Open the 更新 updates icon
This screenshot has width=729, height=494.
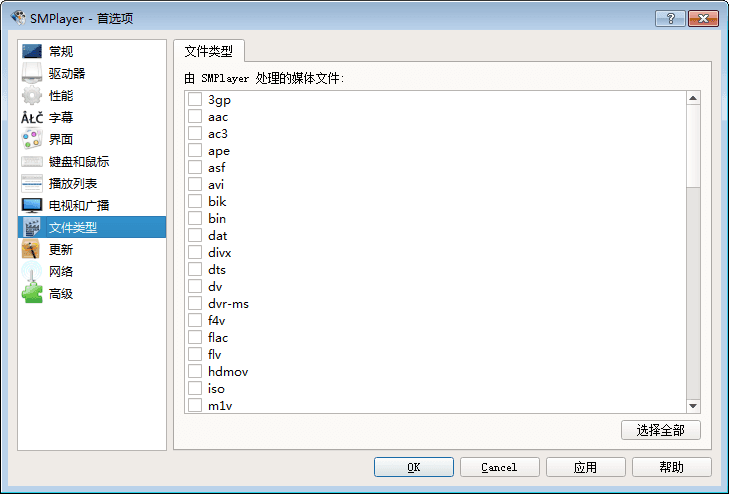coord(32,249)
